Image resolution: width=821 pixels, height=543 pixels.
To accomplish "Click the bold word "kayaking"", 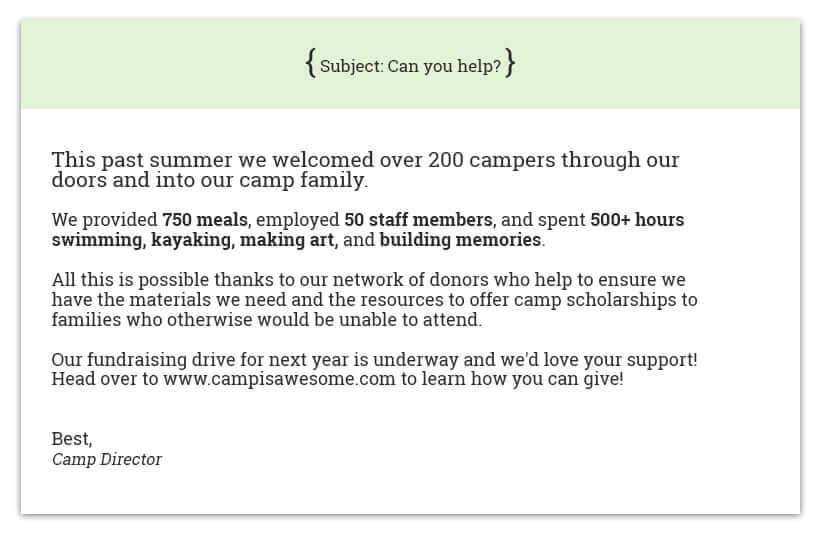I will click(193, 240).
